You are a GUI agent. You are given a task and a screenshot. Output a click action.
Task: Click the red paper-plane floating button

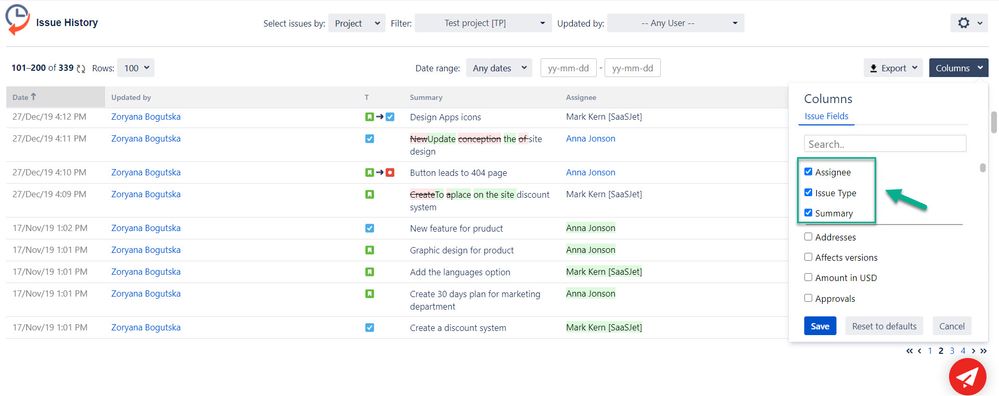point(967,378)
